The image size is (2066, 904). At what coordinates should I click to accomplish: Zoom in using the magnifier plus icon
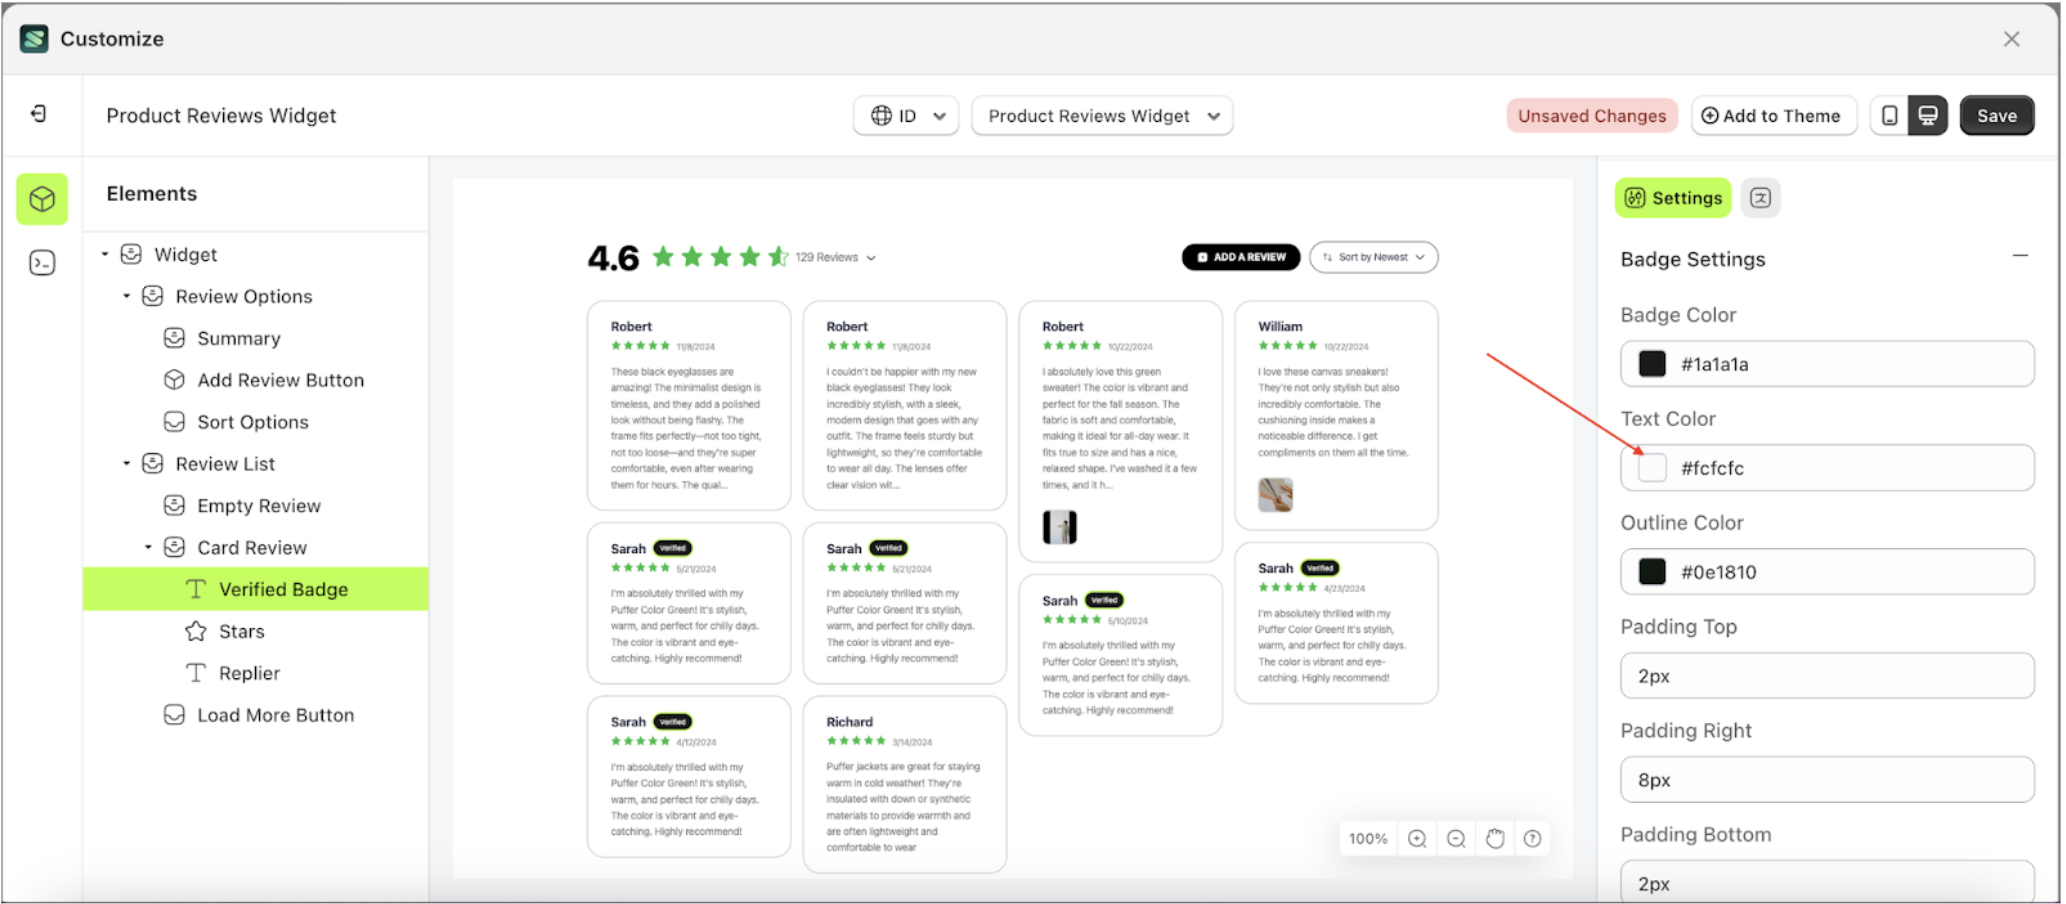[x=1417, y=838]
